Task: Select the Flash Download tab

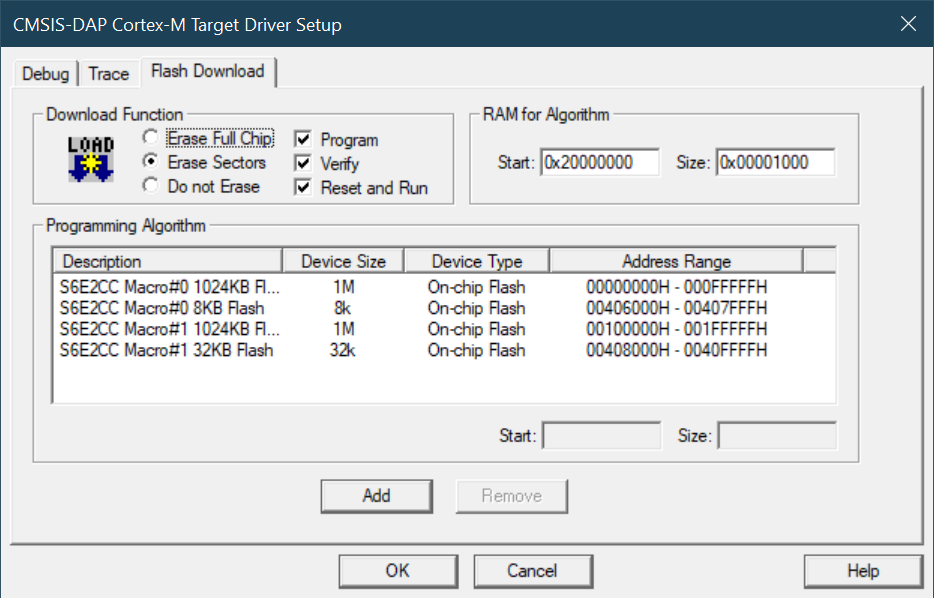Action: pyautogui.click(x=208, y=71)
